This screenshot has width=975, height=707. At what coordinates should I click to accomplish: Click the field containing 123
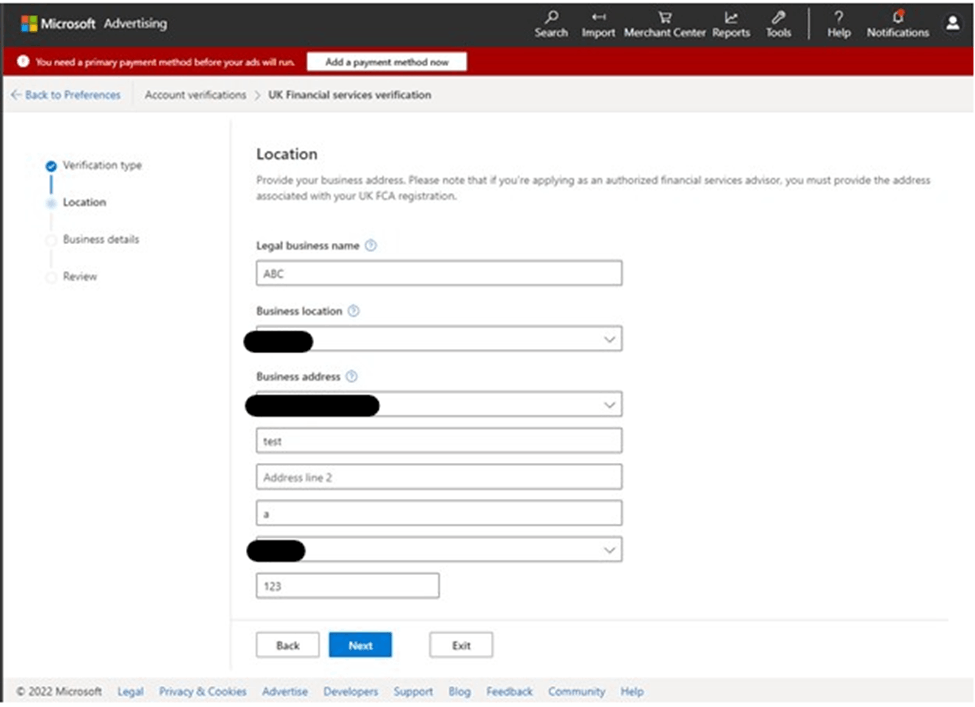[348, 586]
